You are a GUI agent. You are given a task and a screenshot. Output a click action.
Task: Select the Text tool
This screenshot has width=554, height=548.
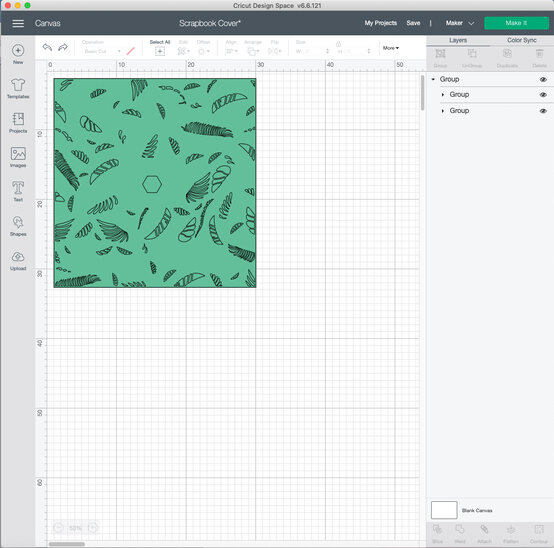[x=18, y=191]
